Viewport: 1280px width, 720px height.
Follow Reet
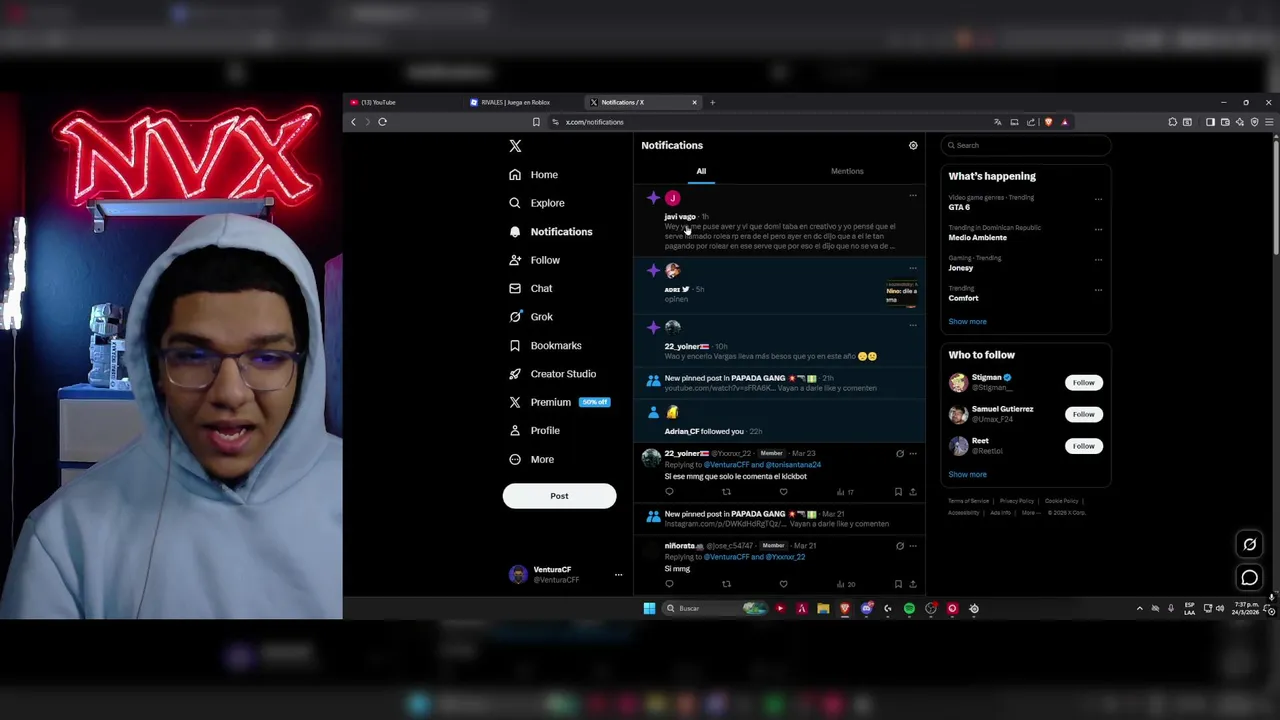[1083, 446]
